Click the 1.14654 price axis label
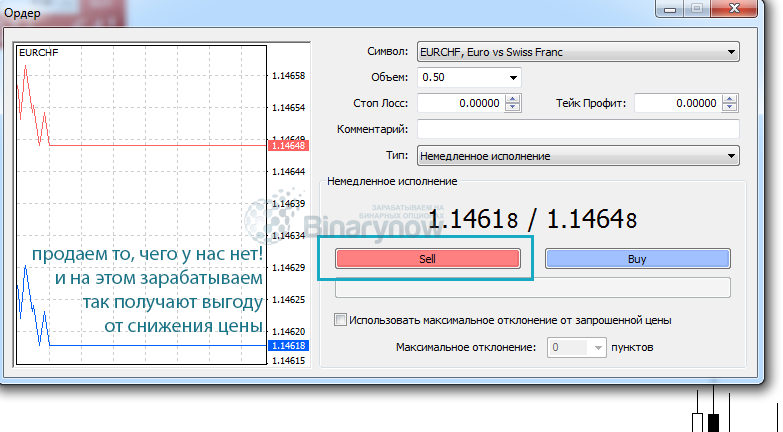783x432 pixels. tap(289, 108)
